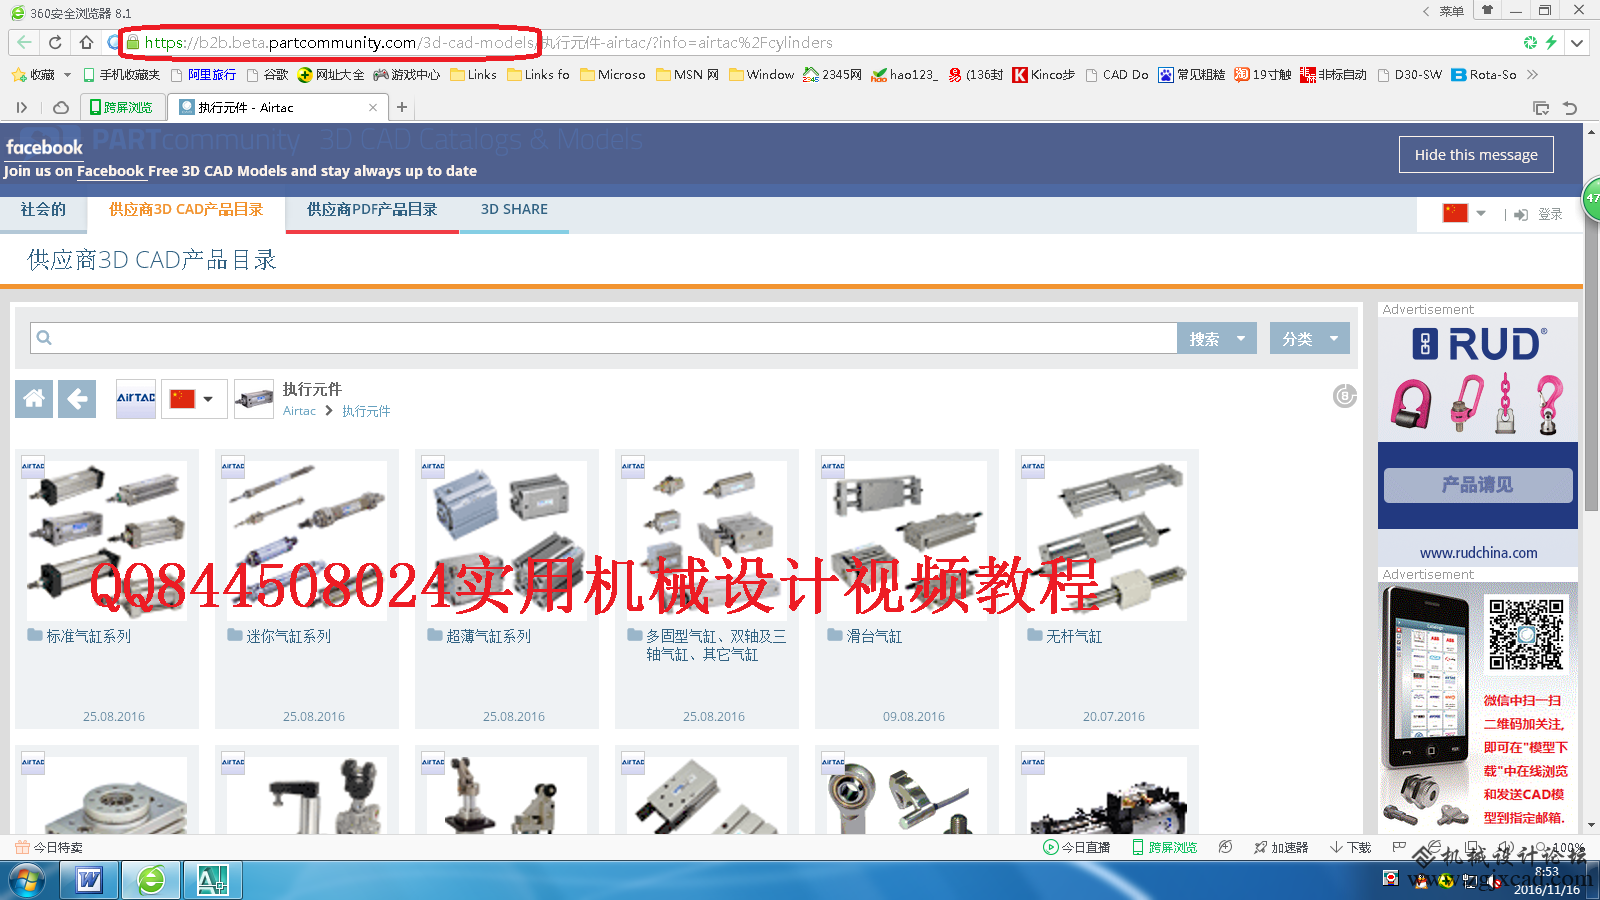Click 加速器 in status bar
The width and height of the screenshot is (1600, 900).
pos(1281,847)
